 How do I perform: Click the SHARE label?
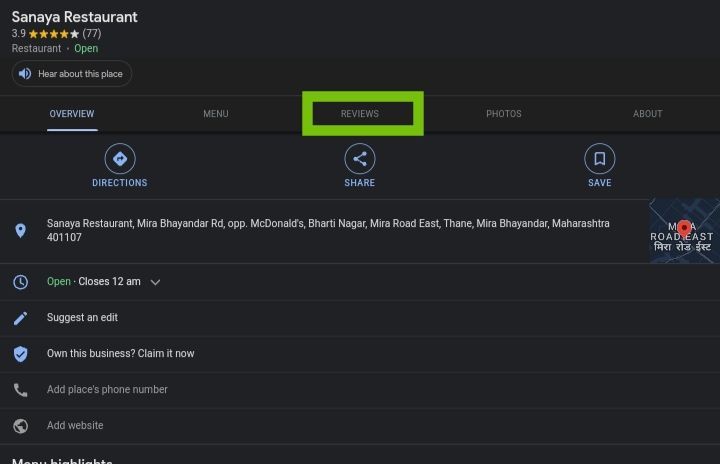[360, 183]
